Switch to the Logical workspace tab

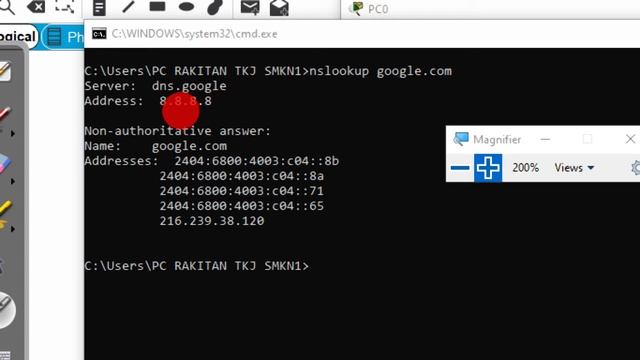tap(18, 37)
